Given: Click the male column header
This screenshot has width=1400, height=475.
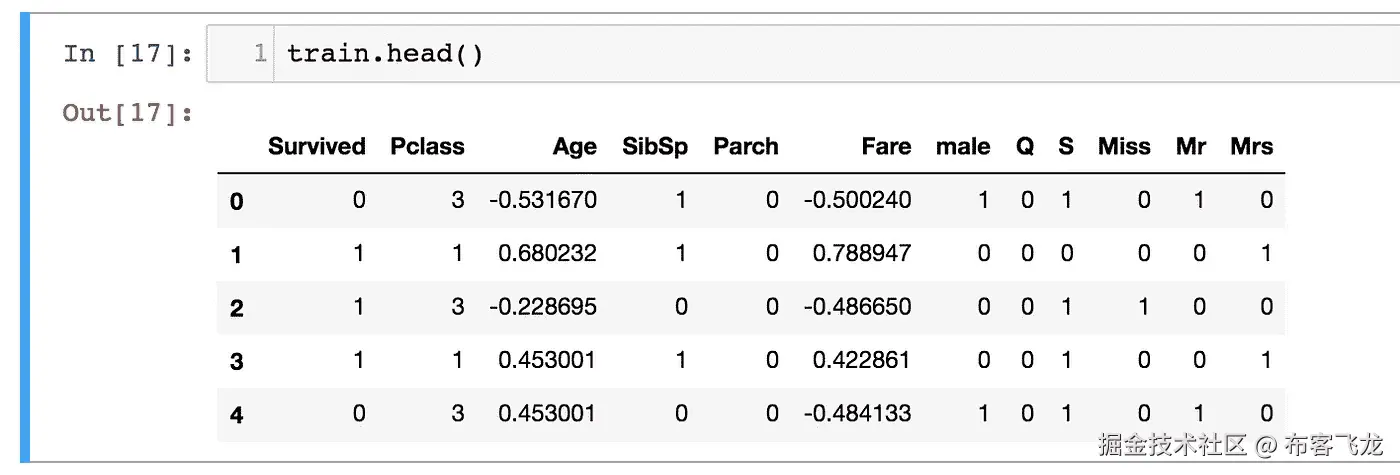Looking at the screenshot, I should 962,147.
